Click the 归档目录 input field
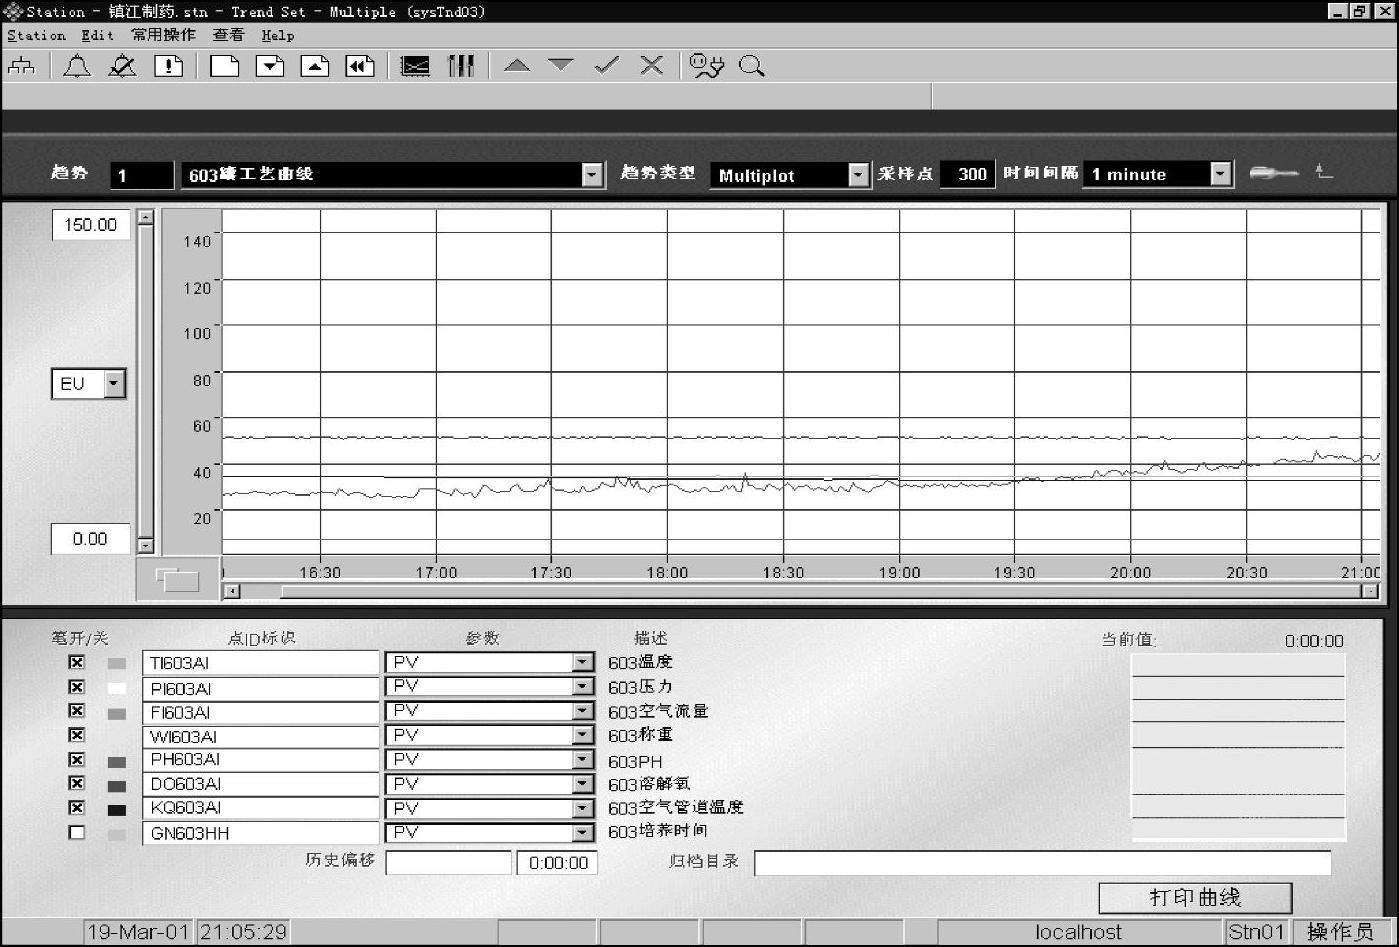 1042,863
